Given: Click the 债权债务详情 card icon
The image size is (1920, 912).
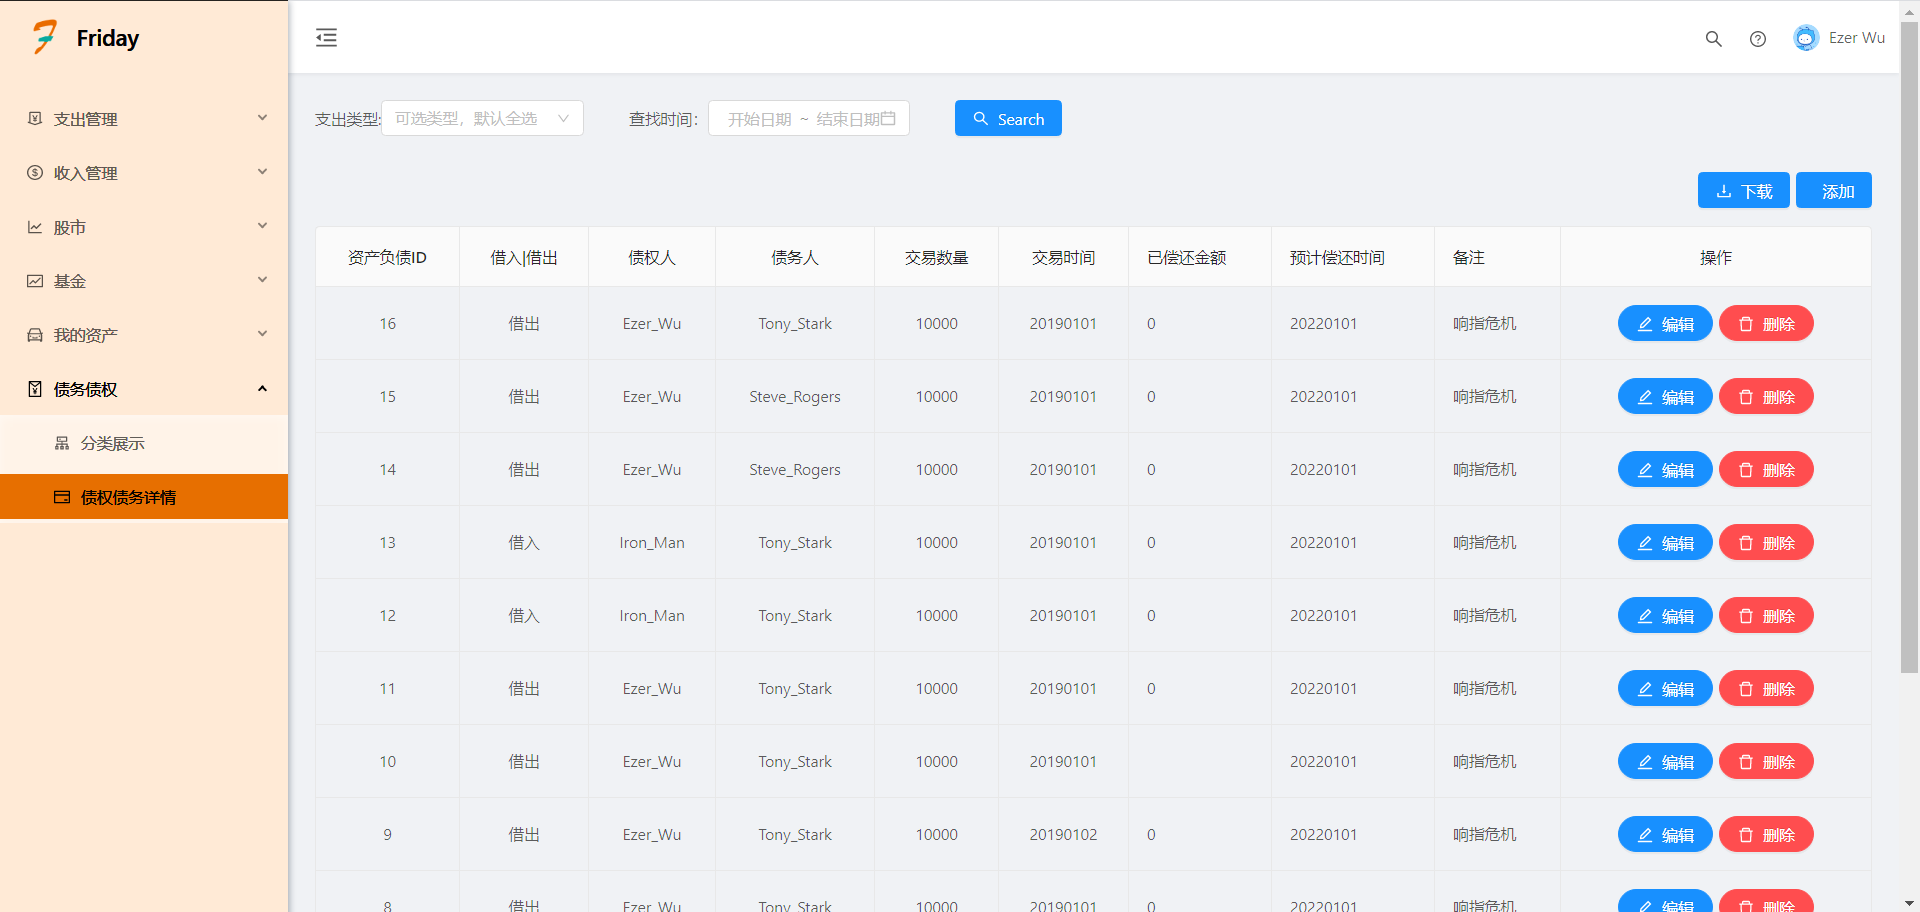Looking at the screenshot, I should [62, 497].
